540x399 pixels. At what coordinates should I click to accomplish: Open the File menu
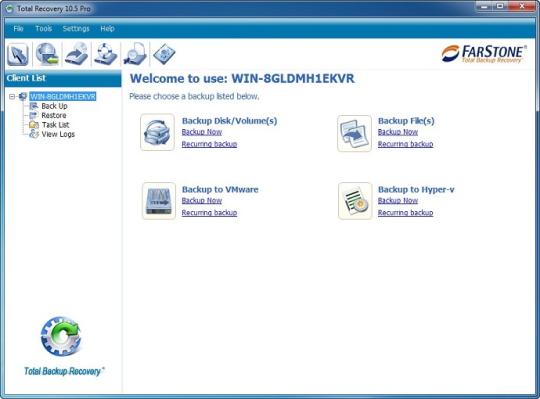pos(18,29)
